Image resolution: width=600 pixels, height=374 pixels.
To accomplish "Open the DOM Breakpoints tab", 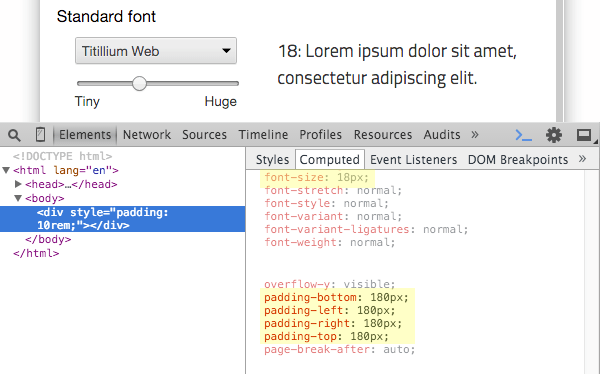I will click(518, 159).
